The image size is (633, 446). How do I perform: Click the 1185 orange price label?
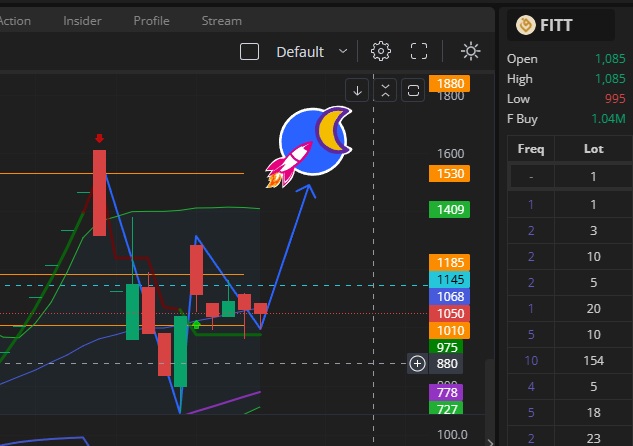point(449,262)
